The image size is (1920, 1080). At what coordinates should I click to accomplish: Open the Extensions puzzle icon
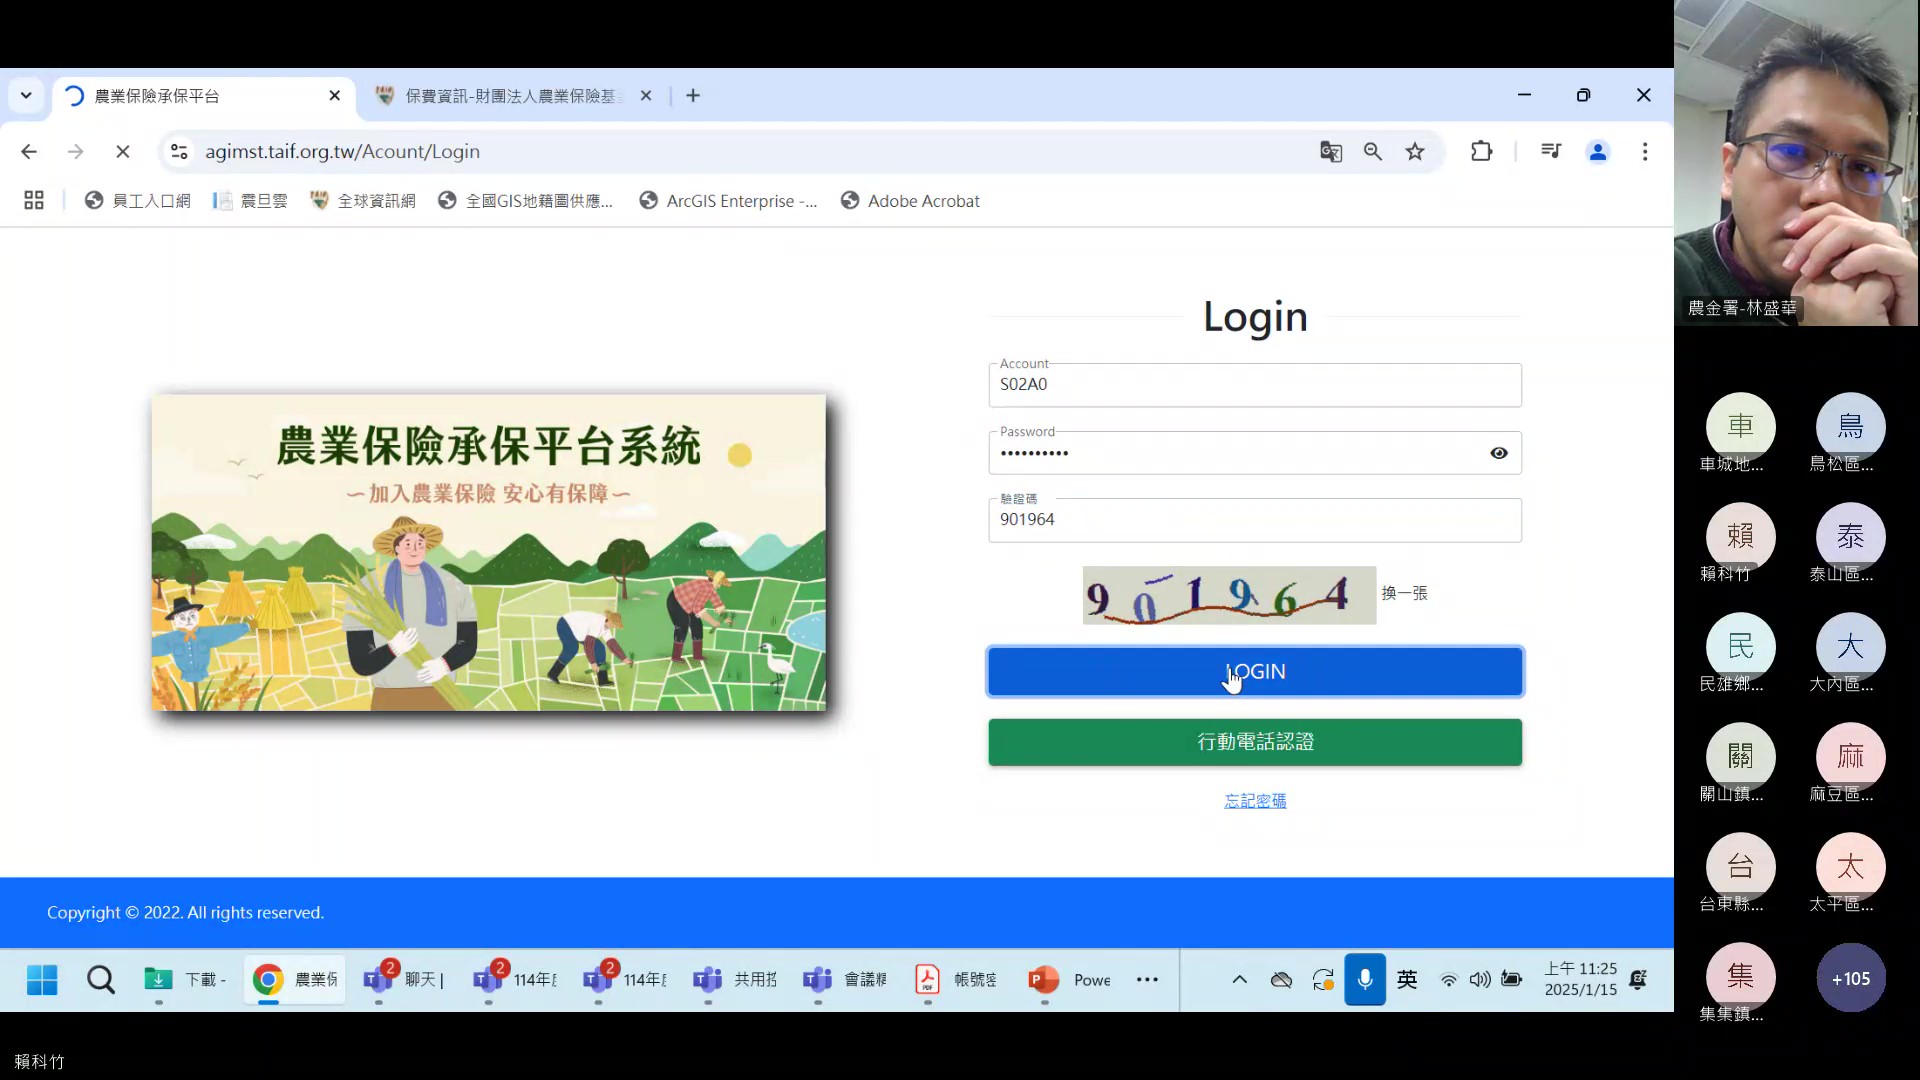pos(1482,152)
